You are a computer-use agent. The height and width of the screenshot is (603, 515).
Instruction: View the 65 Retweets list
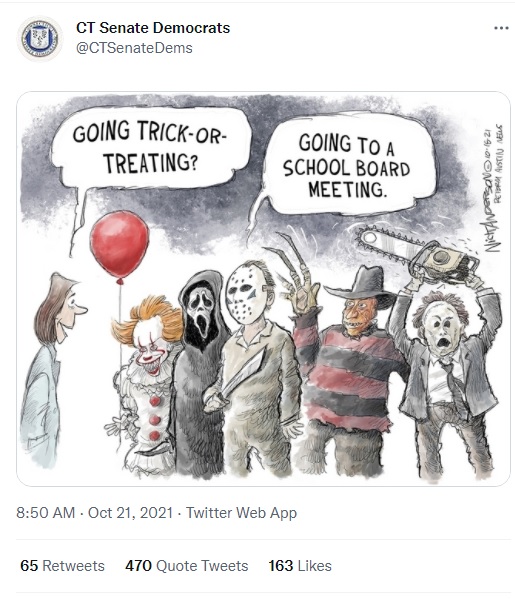click(x=62, y=566)
